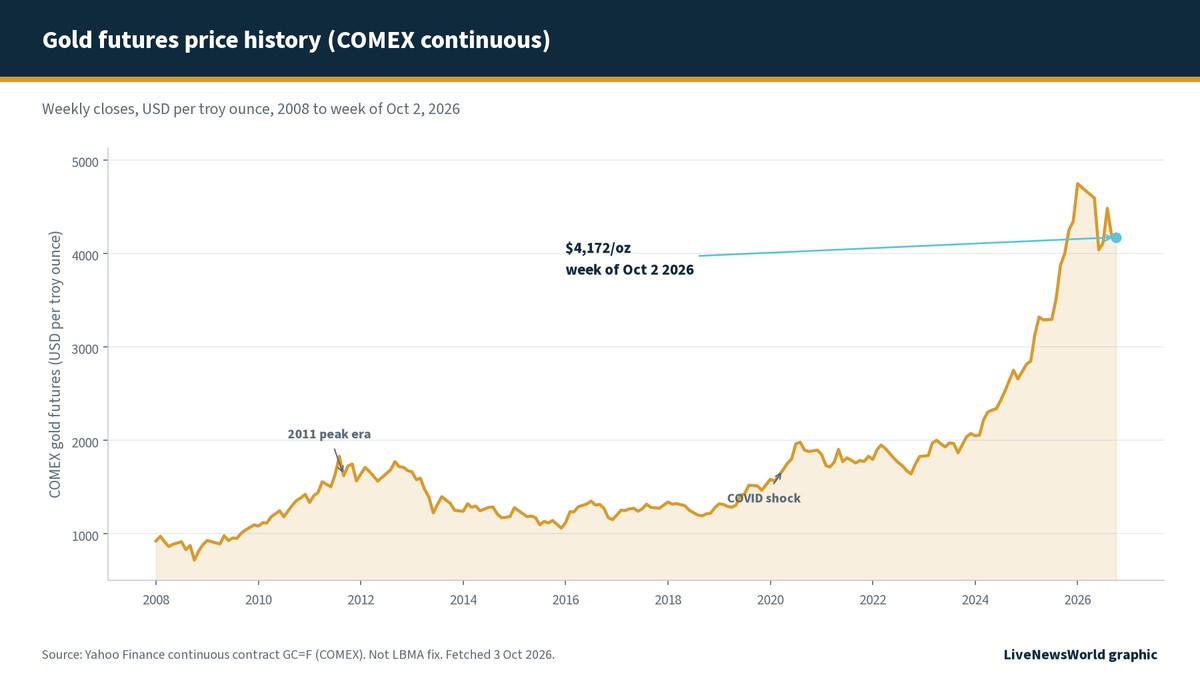
Task: Click the x-axis tick label '2010'
Action: (258, 600)
